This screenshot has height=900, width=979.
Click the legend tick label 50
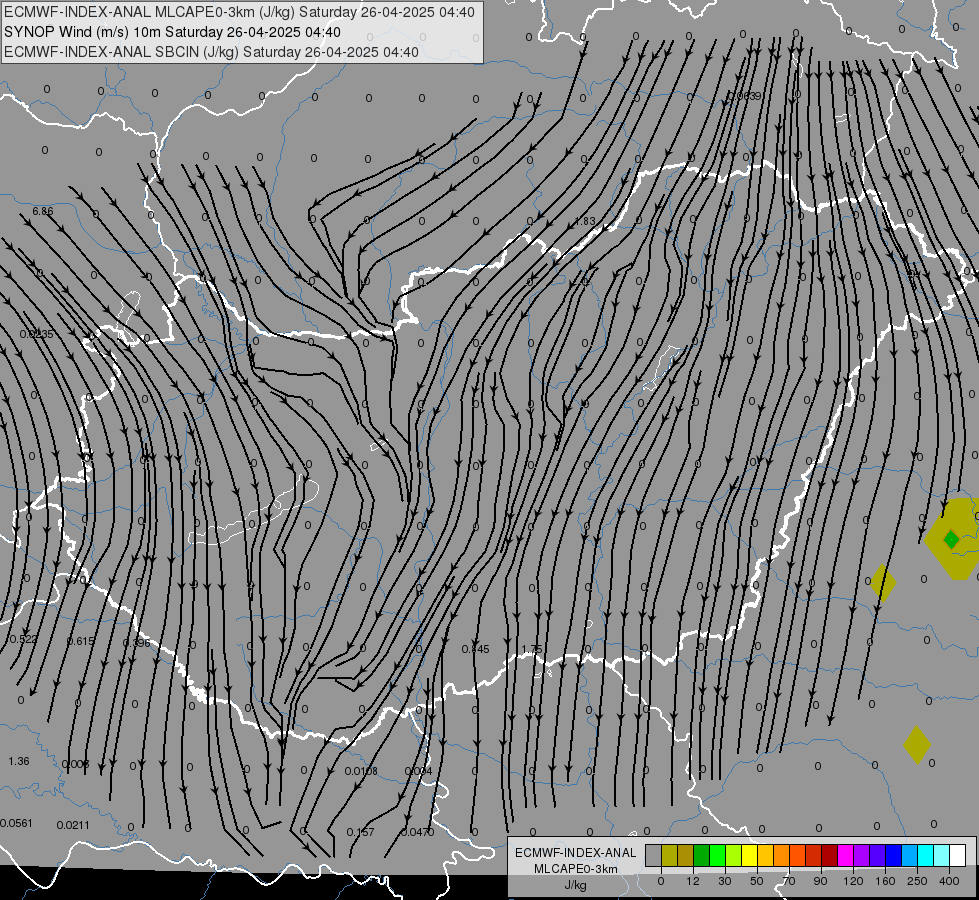coord(757,881)
